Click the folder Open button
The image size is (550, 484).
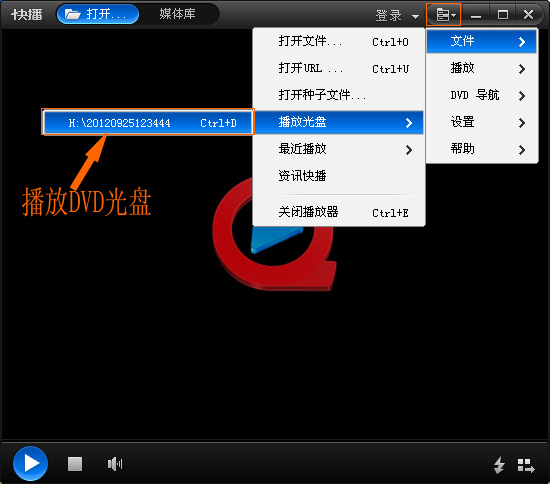pos(98,14)
